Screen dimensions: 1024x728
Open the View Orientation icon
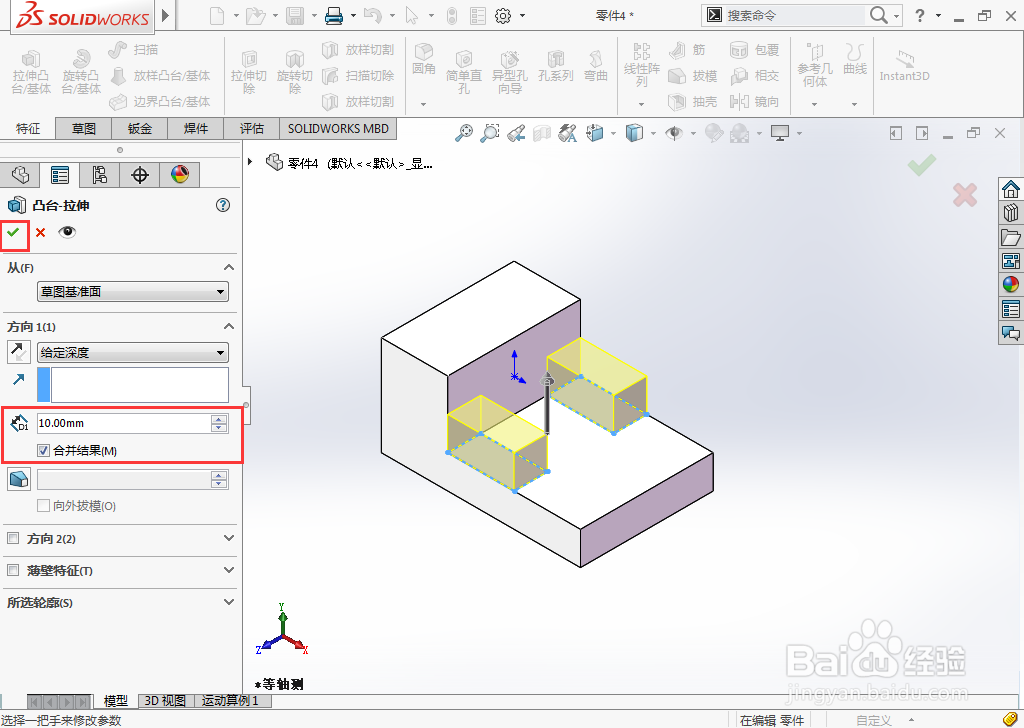(x=595, y=133)
